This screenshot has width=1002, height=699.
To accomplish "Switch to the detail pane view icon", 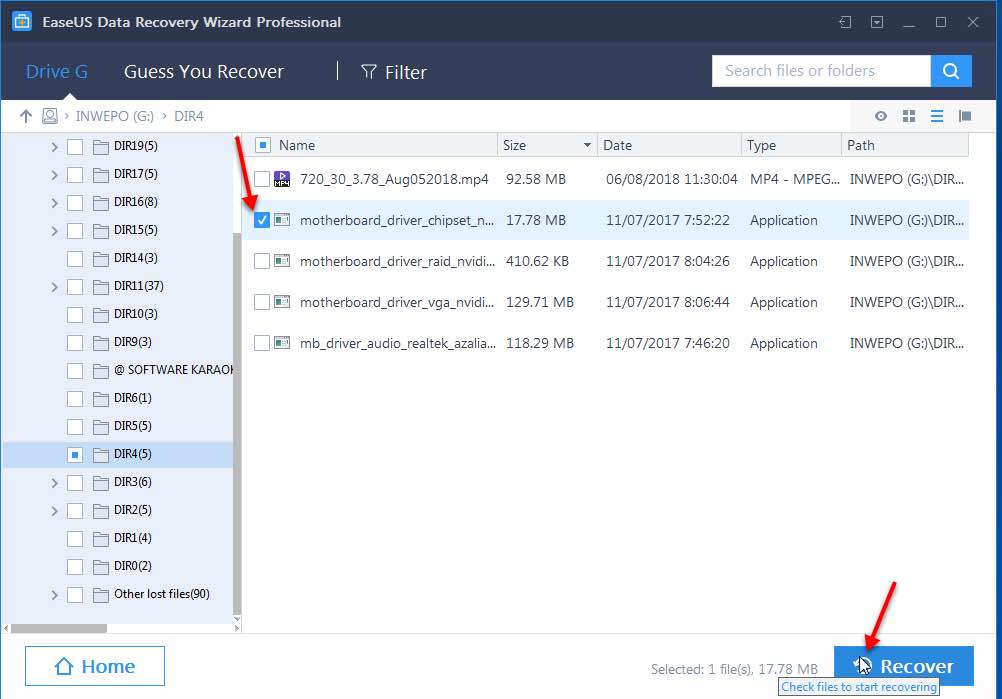I will tap(965, 116).
